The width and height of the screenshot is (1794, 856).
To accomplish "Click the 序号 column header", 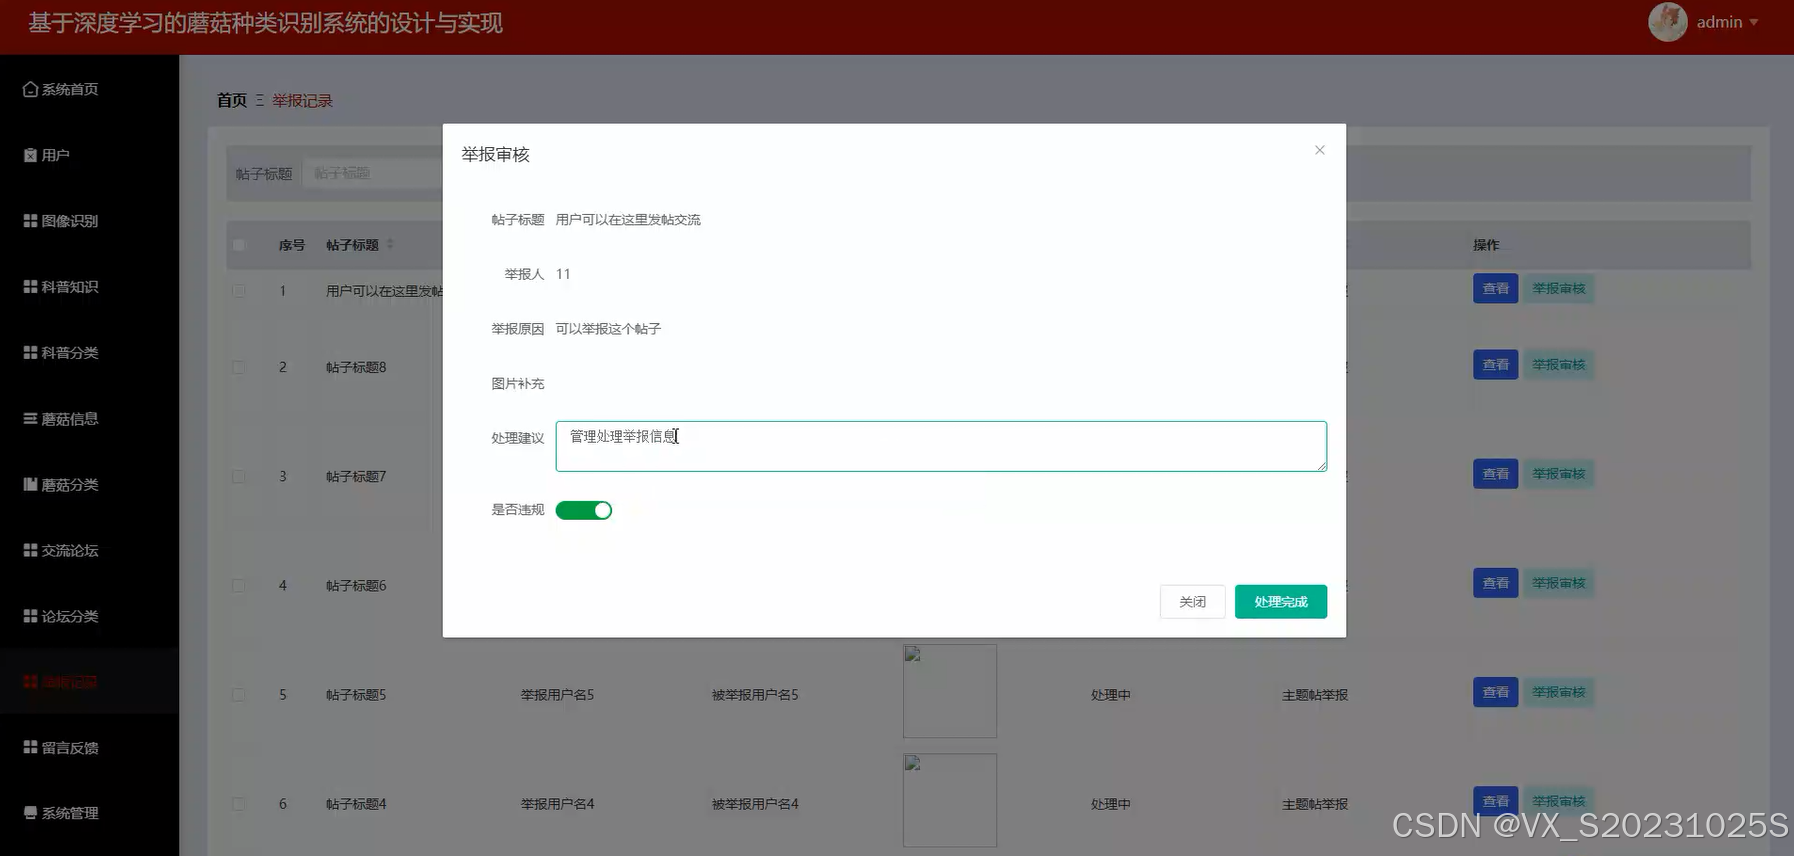I will [292, 245].
